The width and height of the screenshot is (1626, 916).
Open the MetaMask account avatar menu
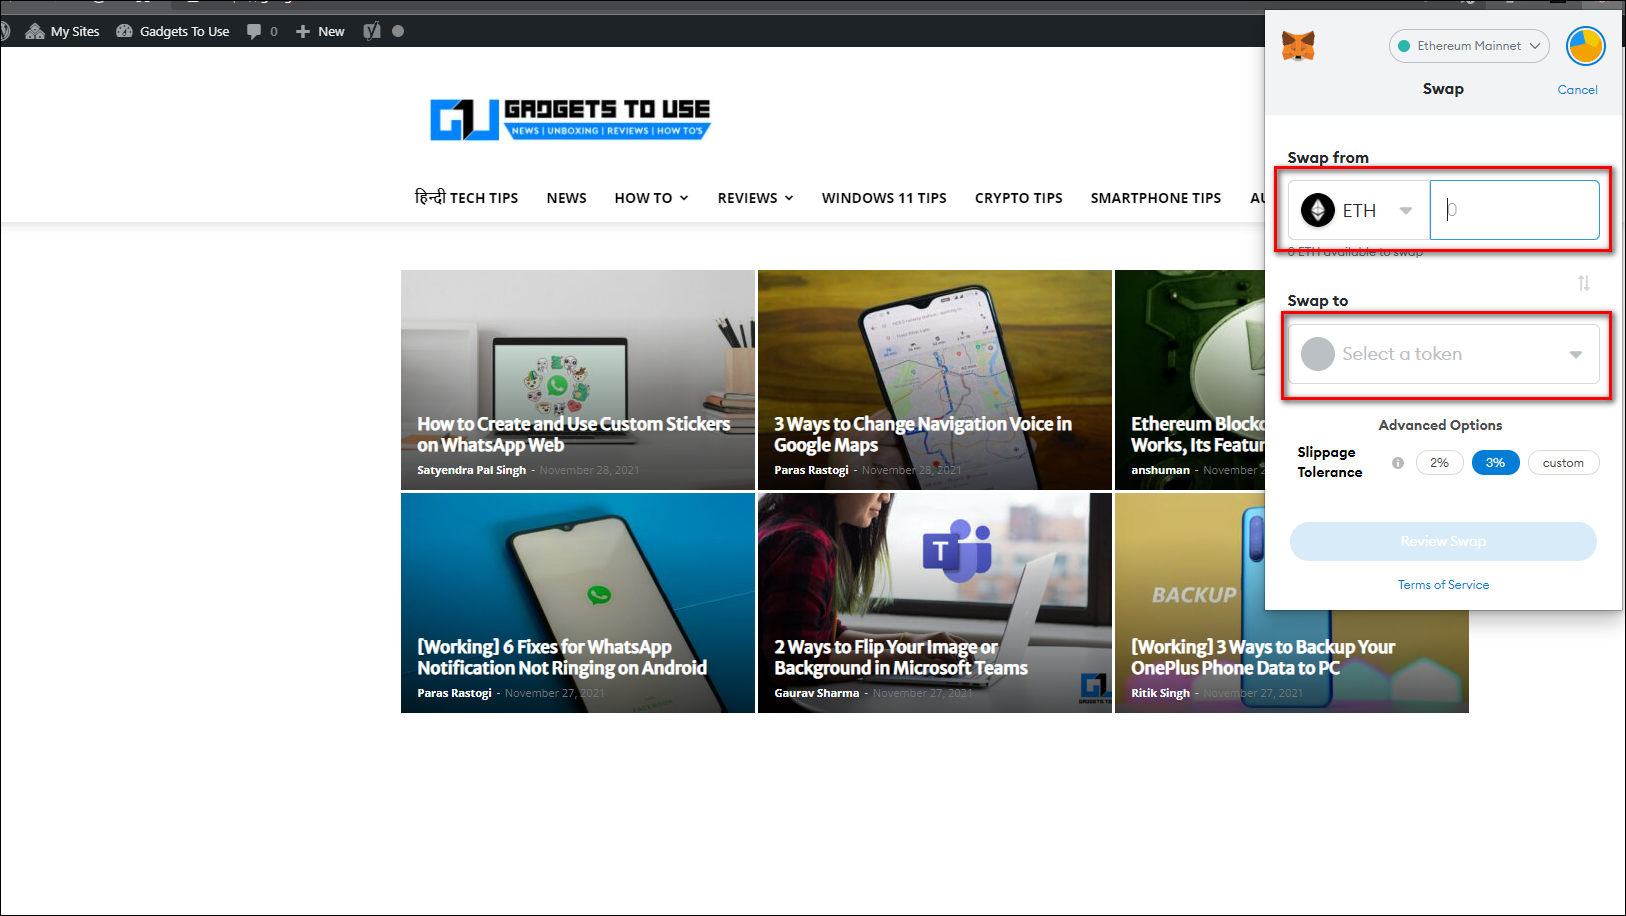(x=1585, y=46)
